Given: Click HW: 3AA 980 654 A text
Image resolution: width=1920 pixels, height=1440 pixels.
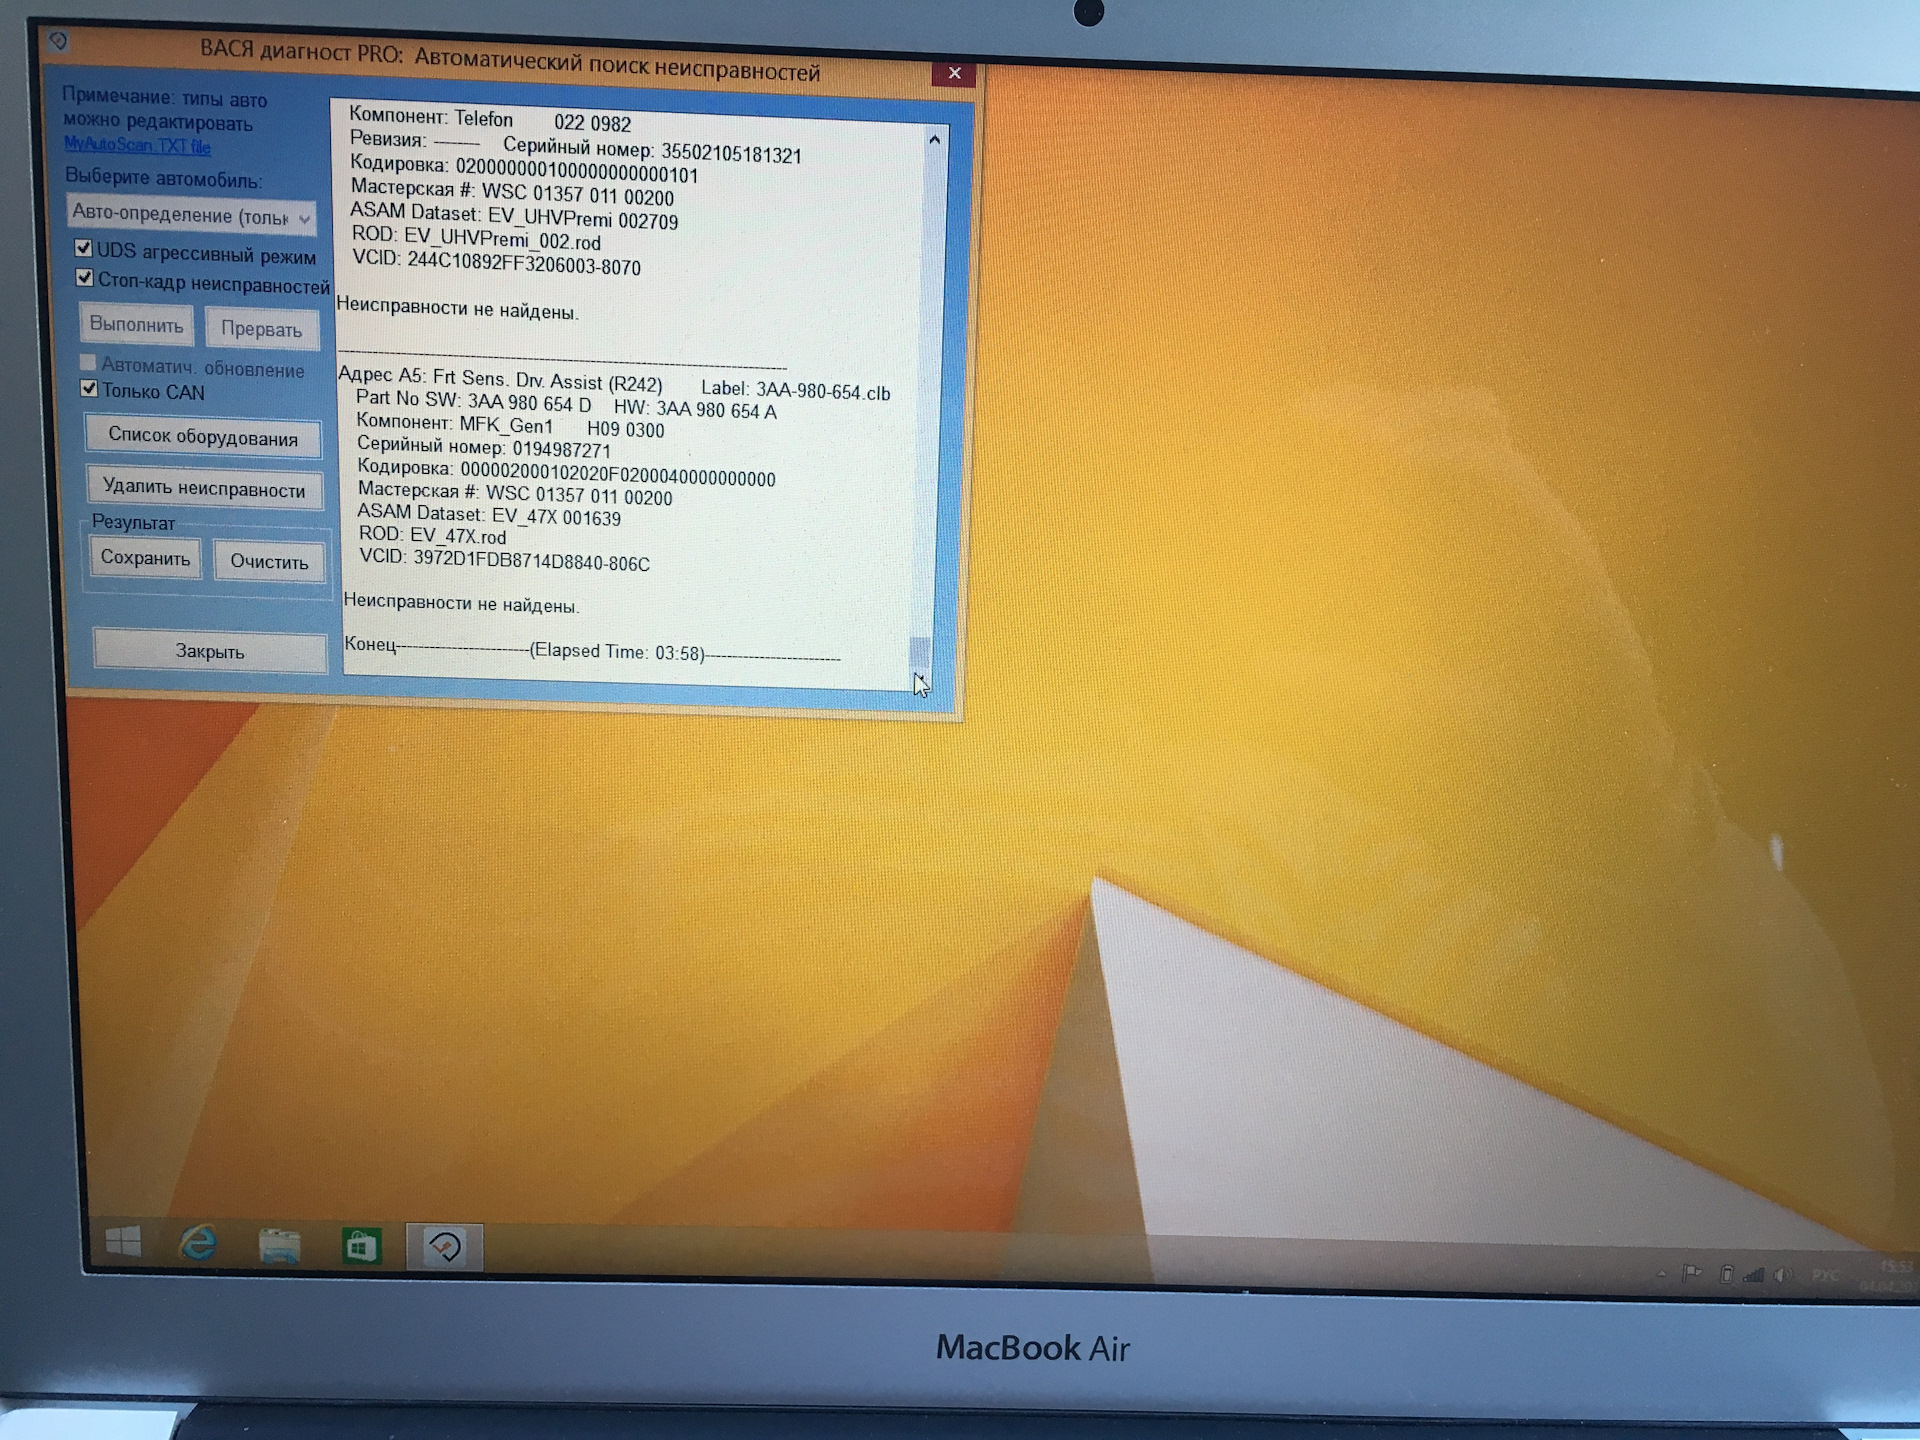Looking at the screenshot, I should 695,409.
